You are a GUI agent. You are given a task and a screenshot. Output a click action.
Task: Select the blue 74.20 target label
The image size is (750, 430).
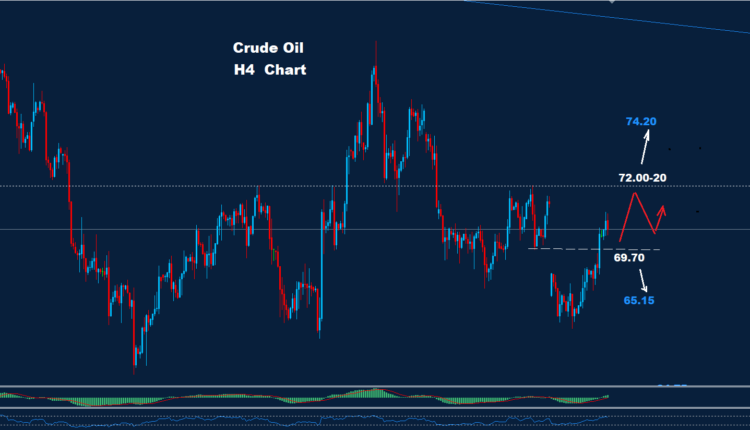coord(640,122)
